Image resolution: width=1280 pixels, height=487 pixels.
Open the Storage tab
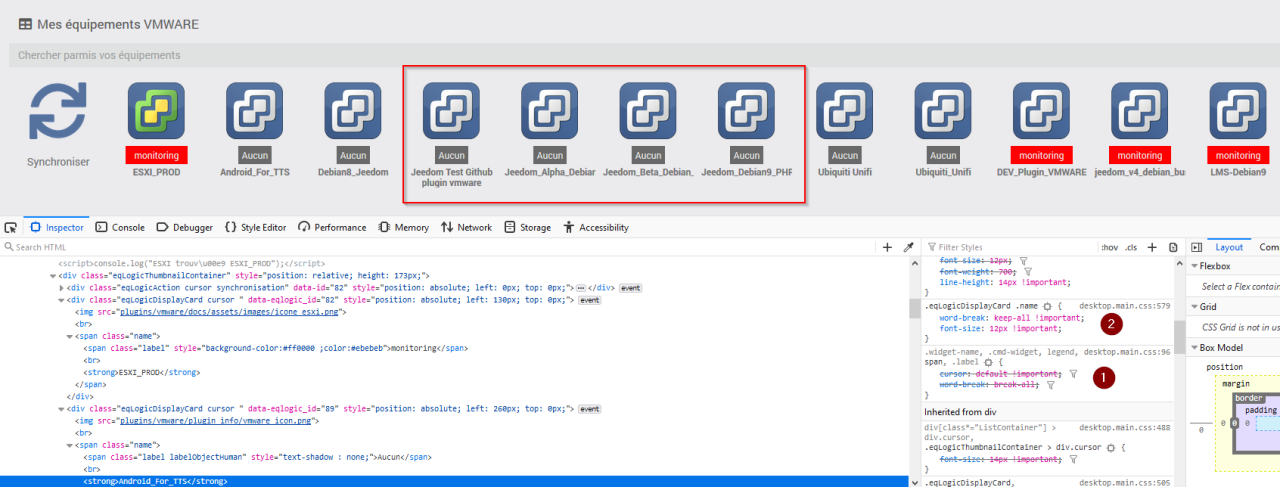coord(528,227)
